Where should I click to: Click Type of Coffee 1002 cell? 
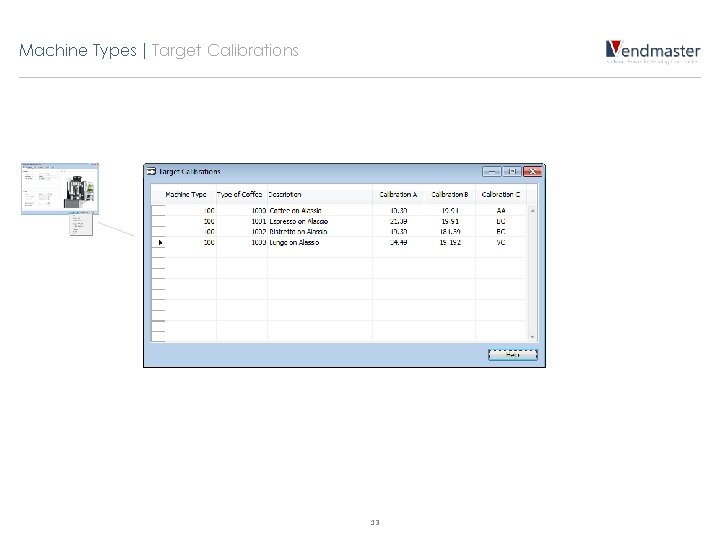point(242,231)
